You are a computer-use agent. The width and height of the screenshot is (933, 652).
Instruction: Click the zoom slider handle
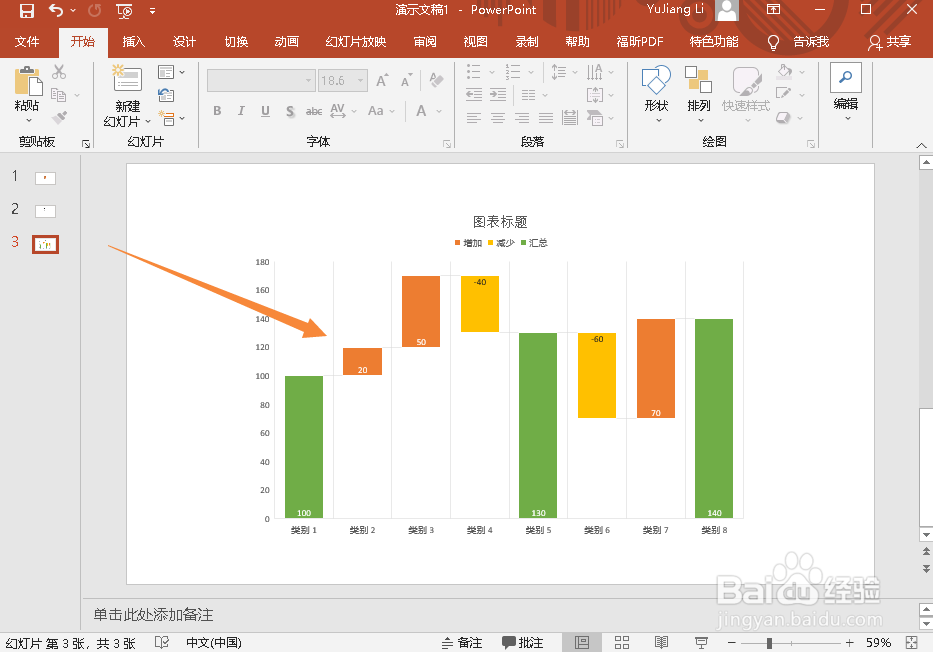click(769, 642)
